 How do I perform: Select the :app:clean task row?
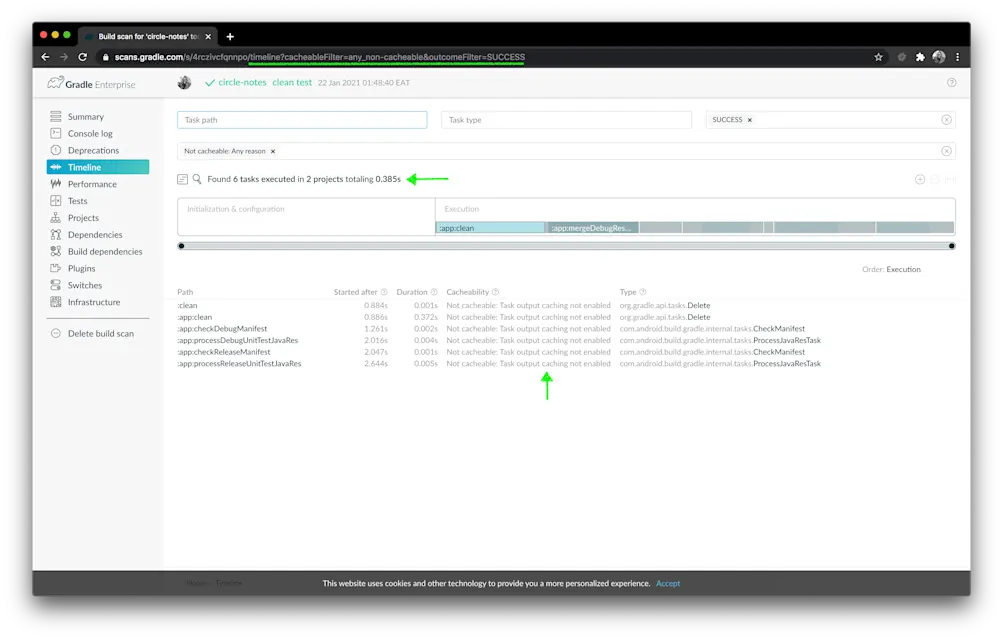coord(195,316)
